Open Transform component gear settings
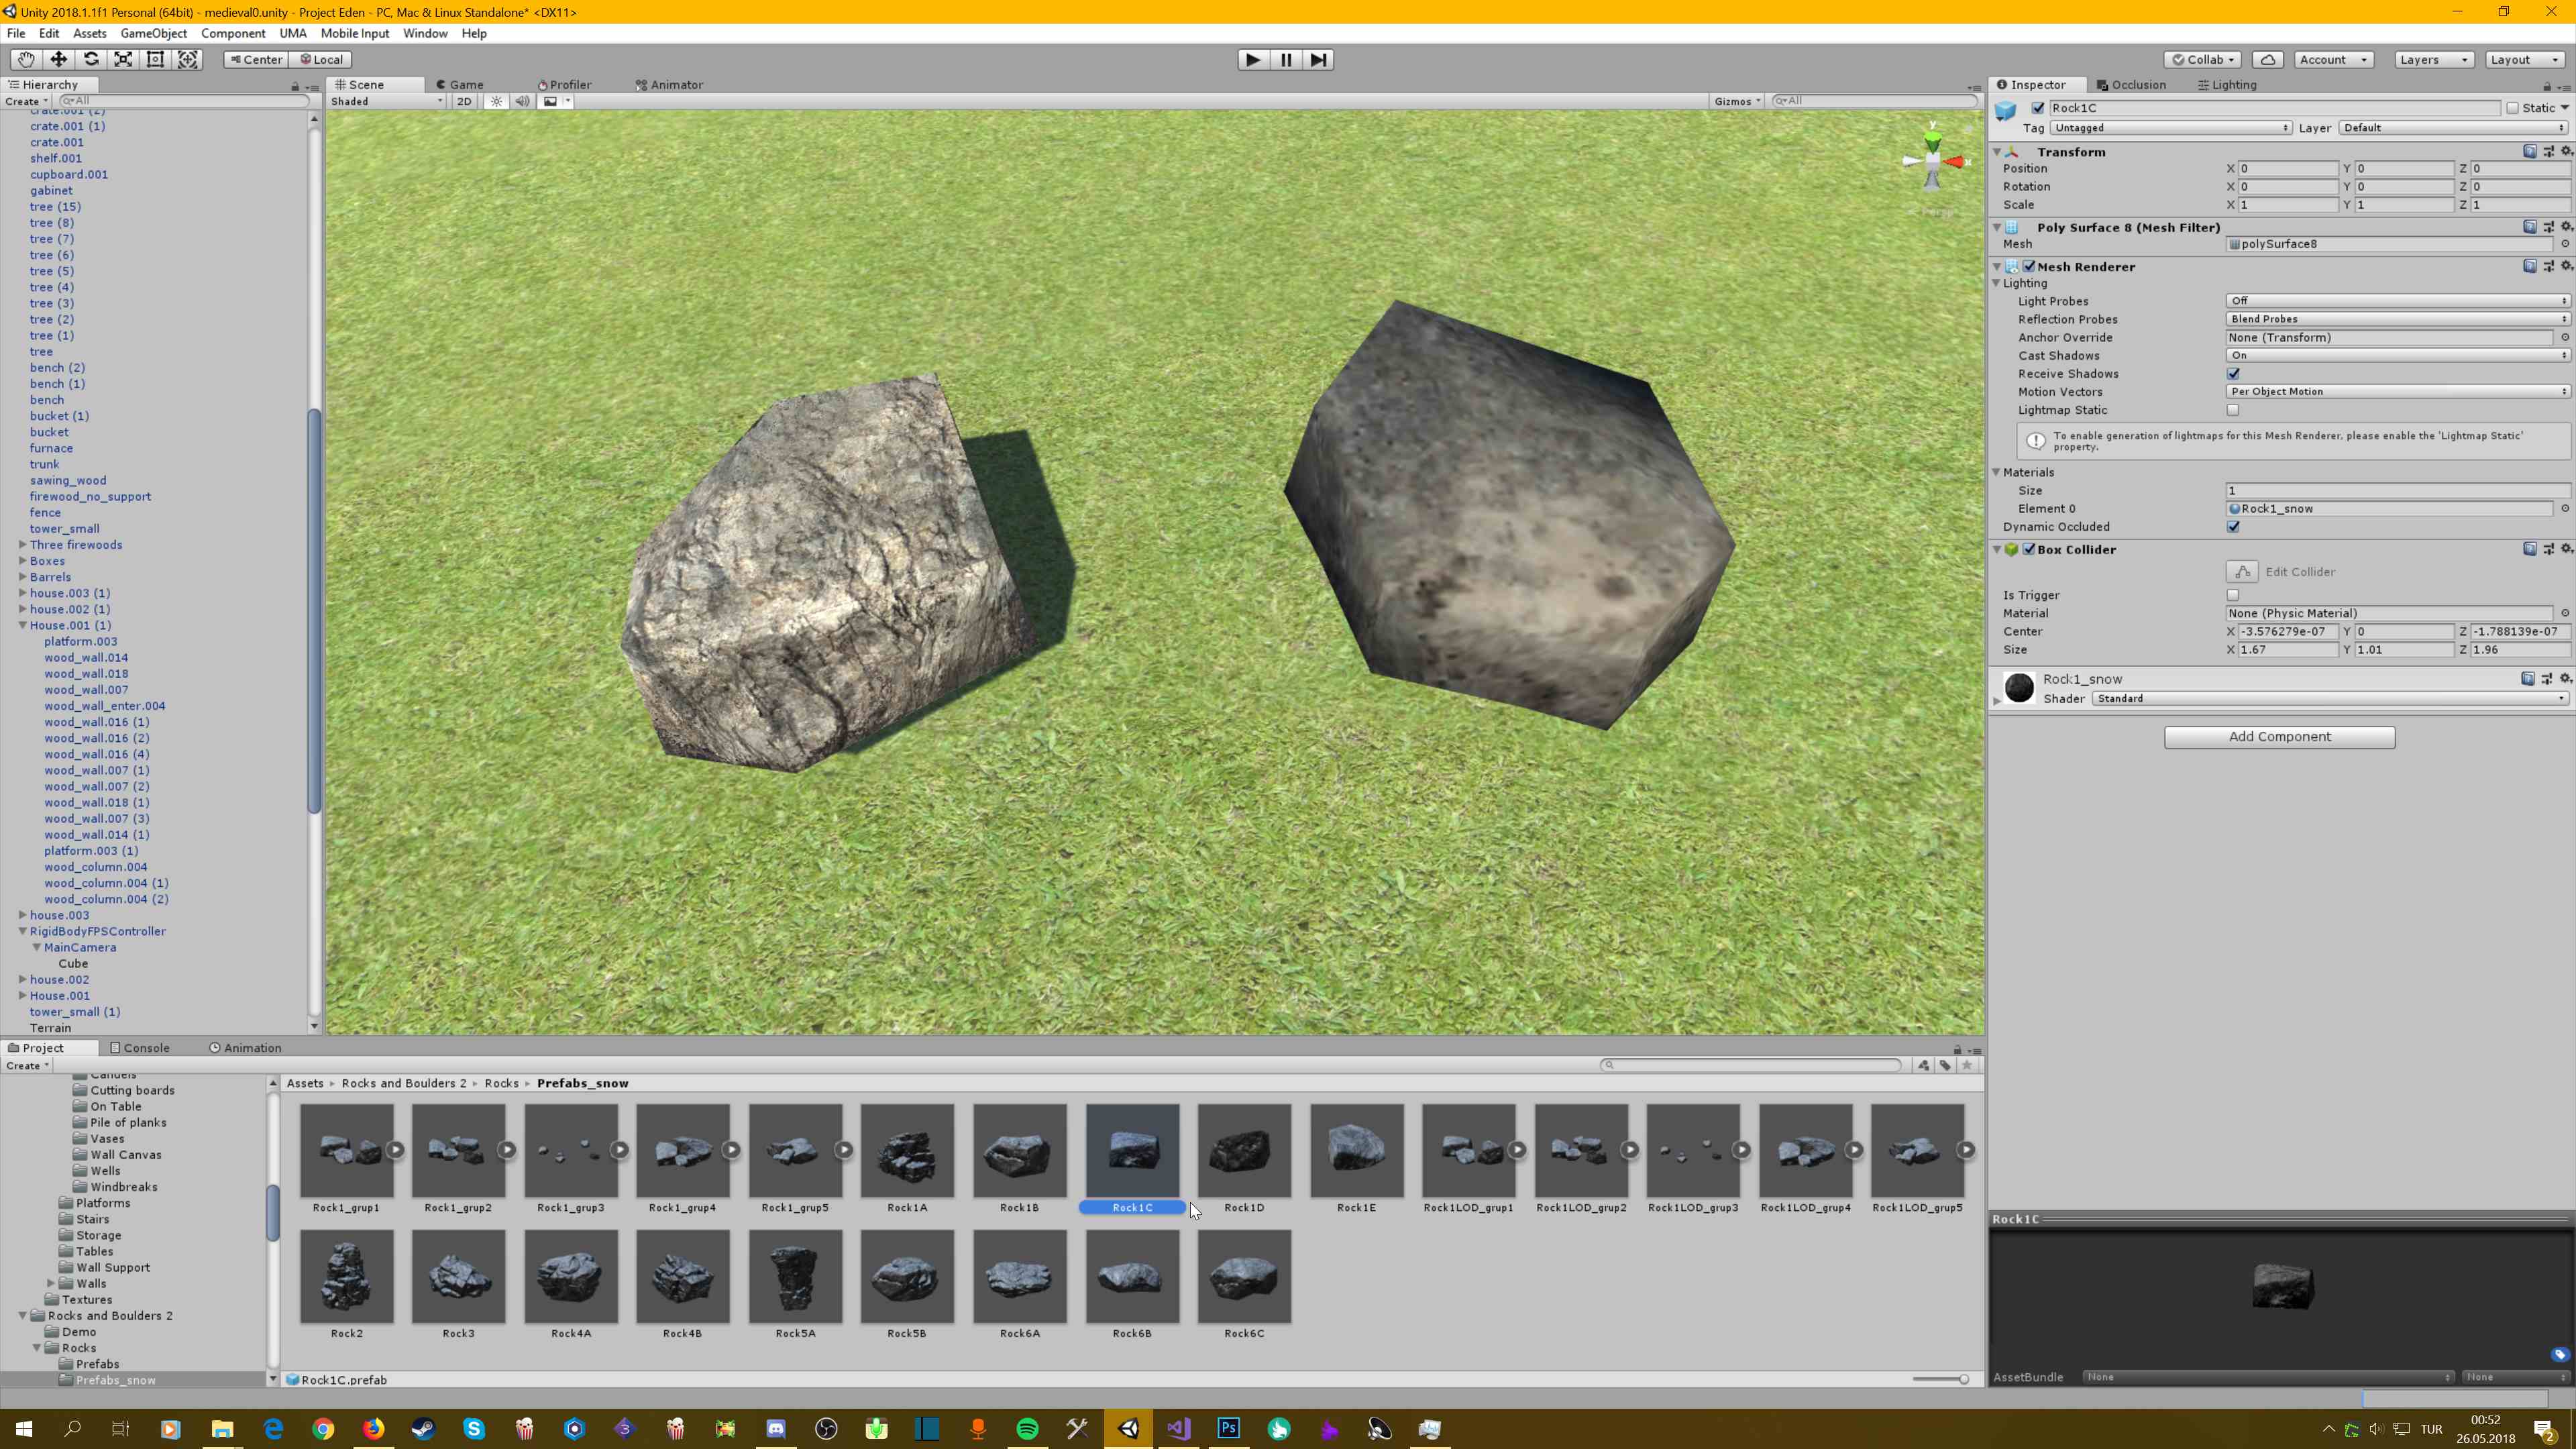This screenshot has height=1449, width=2576. tap(2565, 152)
